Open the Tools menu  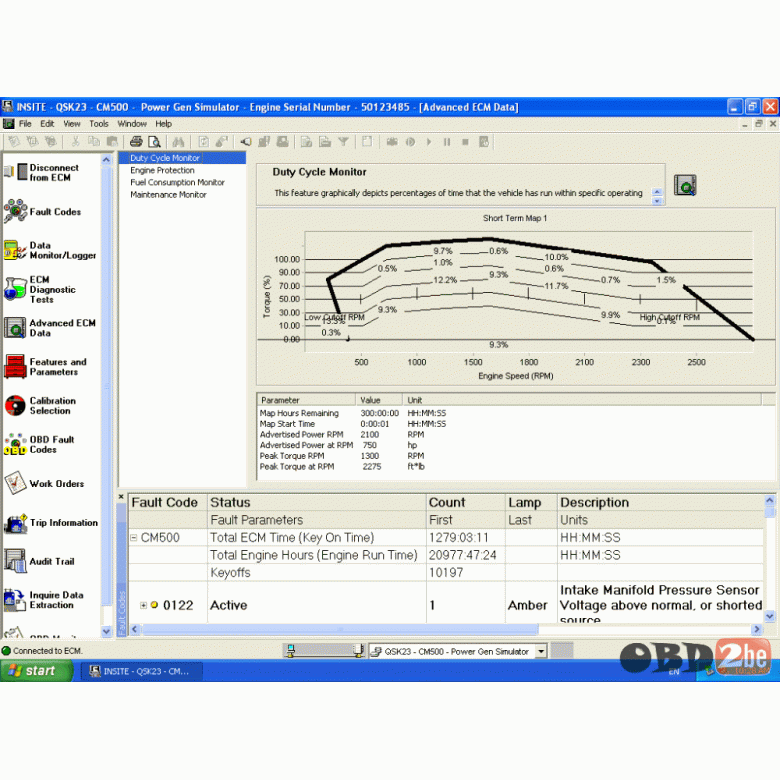[x=98, y=124]
